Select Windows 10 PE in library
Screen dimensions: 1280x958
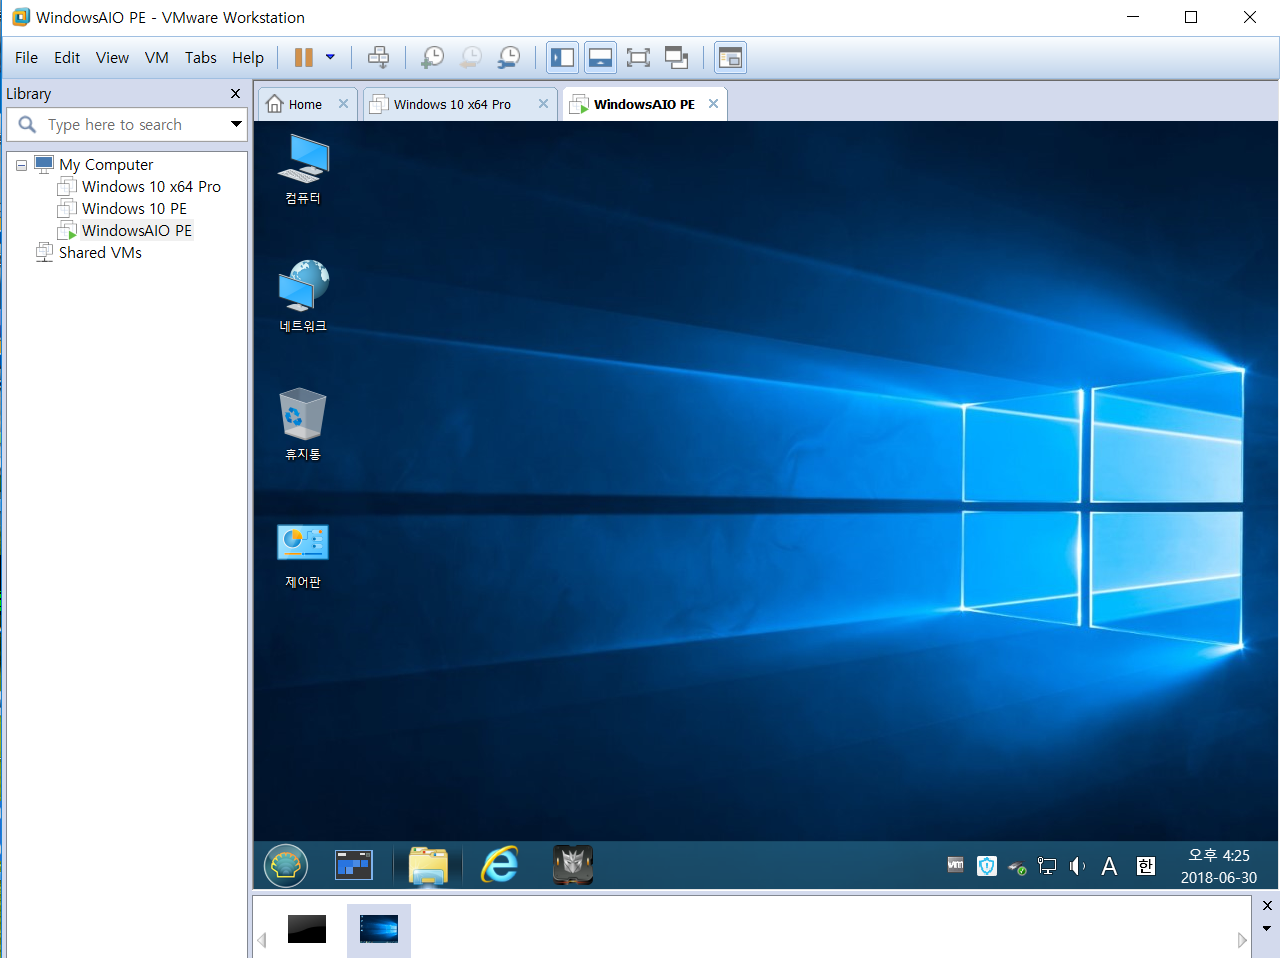134,209
